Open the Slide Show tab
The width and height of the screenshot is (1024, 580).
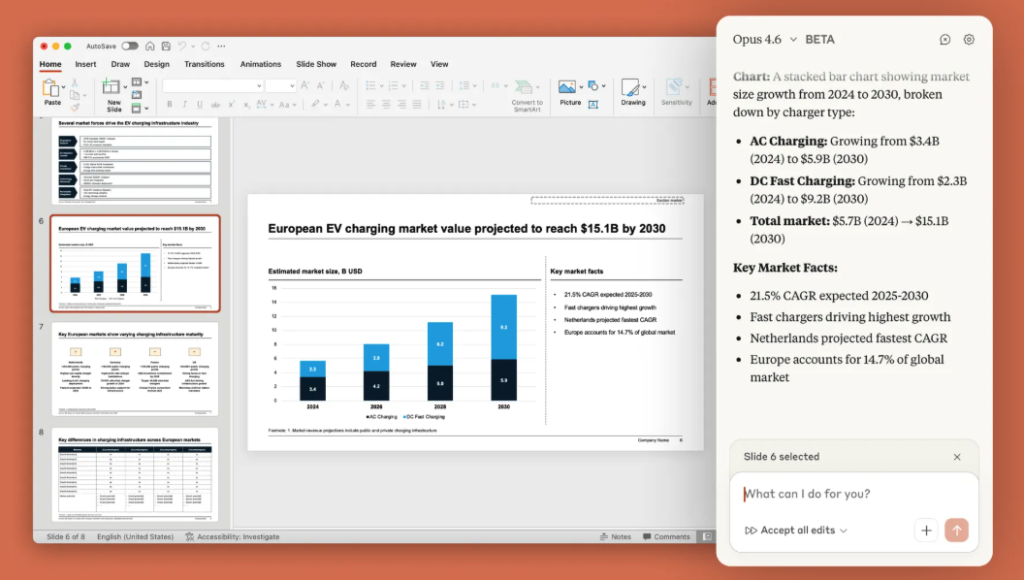(316, 64)
